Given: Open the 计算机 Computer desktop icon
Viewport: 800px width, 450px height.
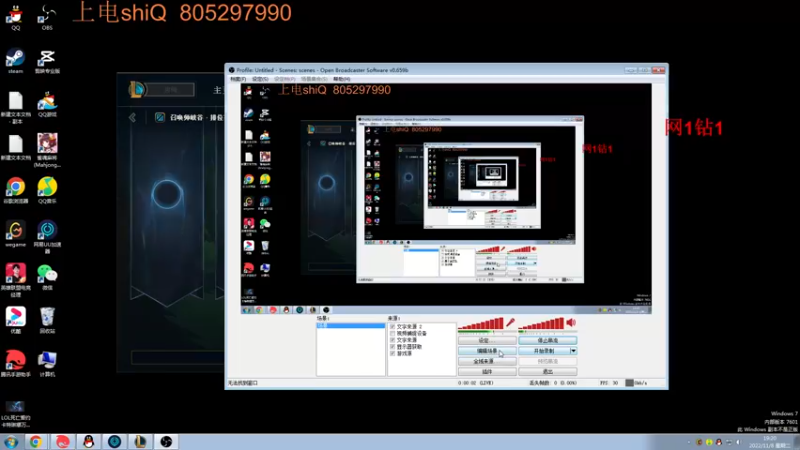Looking at the screenshot, I should pyautogui.click(x=47, y=364).
